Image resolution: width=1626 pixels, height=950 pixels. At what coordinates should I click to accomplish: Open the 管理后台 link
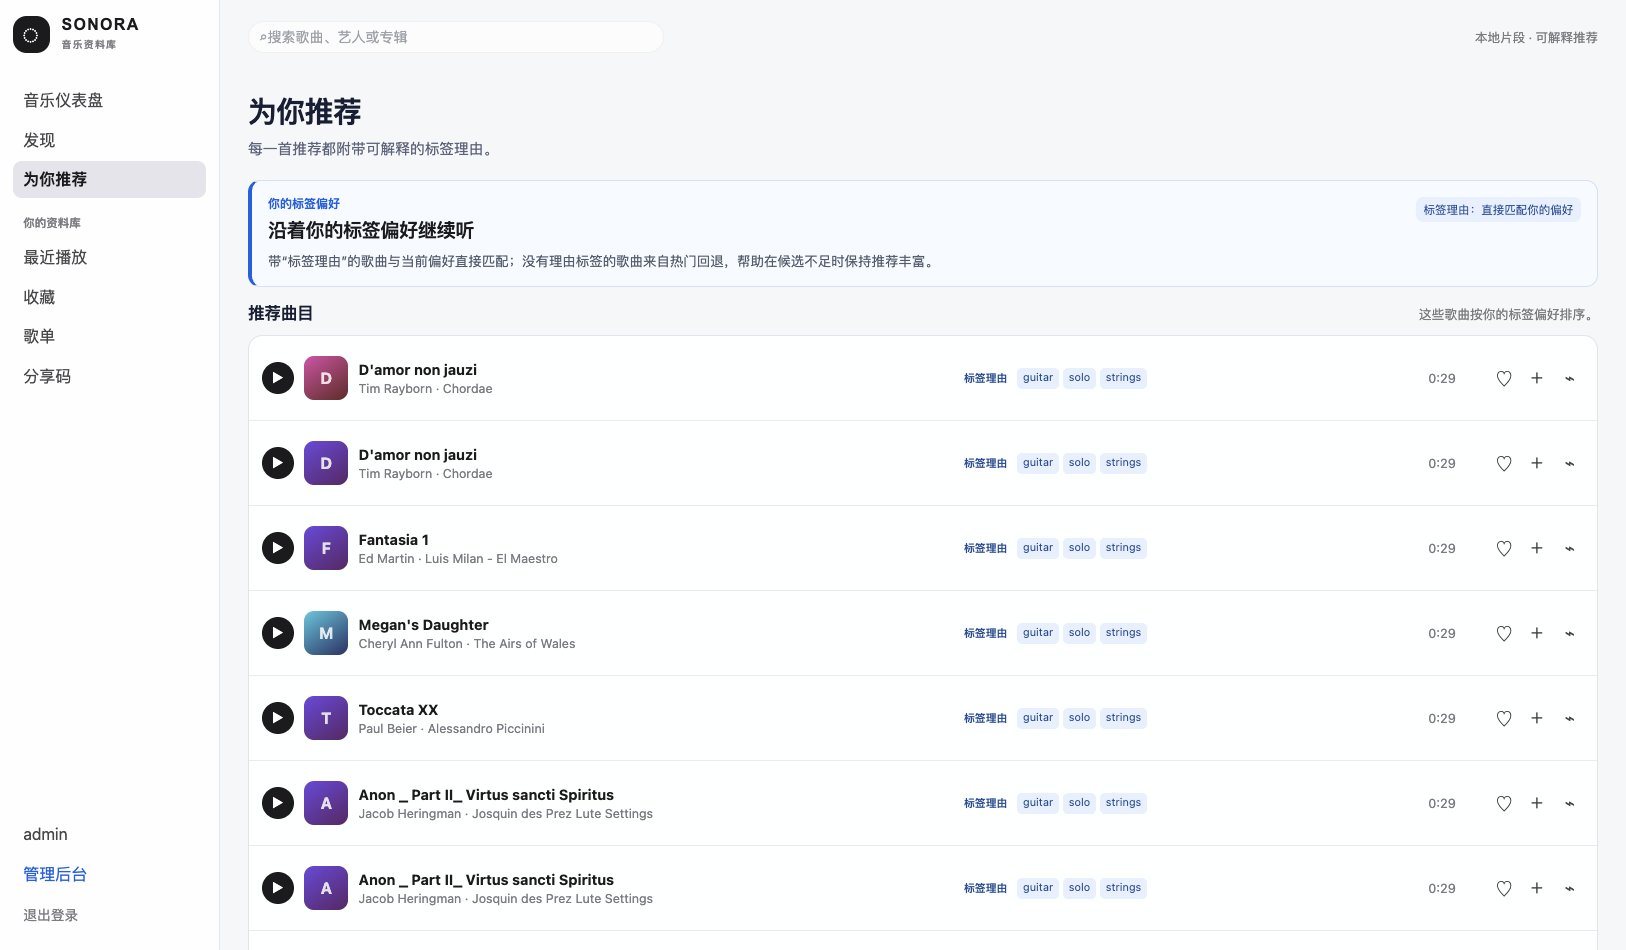[55, 874]
